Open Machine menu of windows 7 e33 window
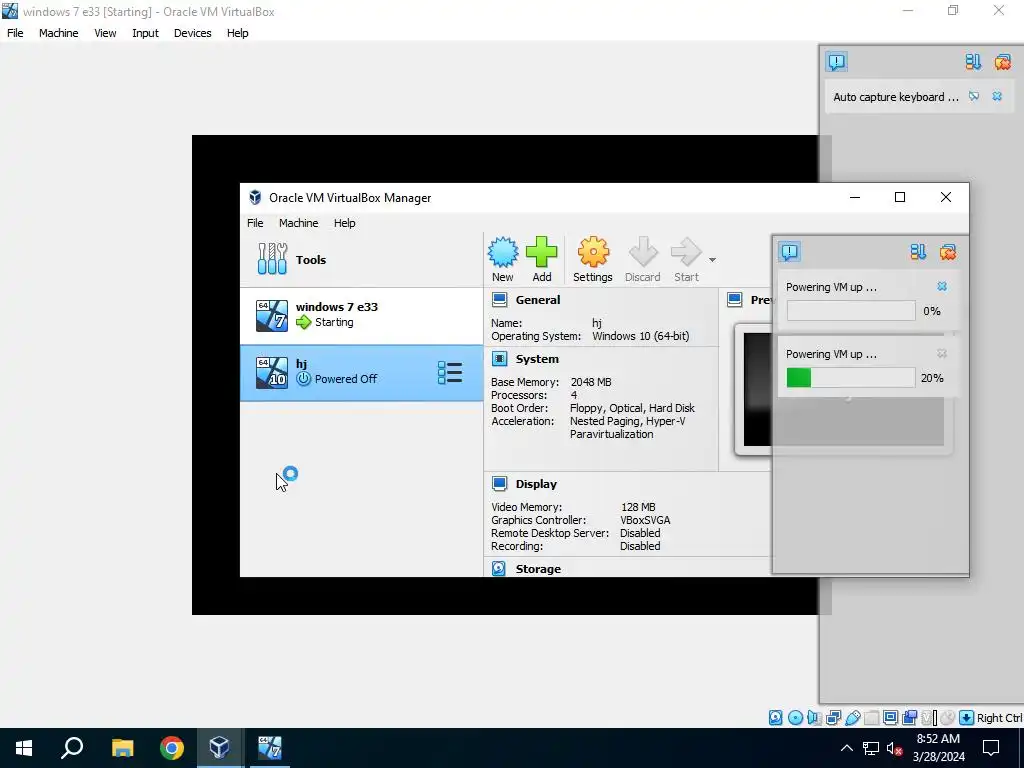The width and height of the screenshot is (1024, 768). pos(58,33)
